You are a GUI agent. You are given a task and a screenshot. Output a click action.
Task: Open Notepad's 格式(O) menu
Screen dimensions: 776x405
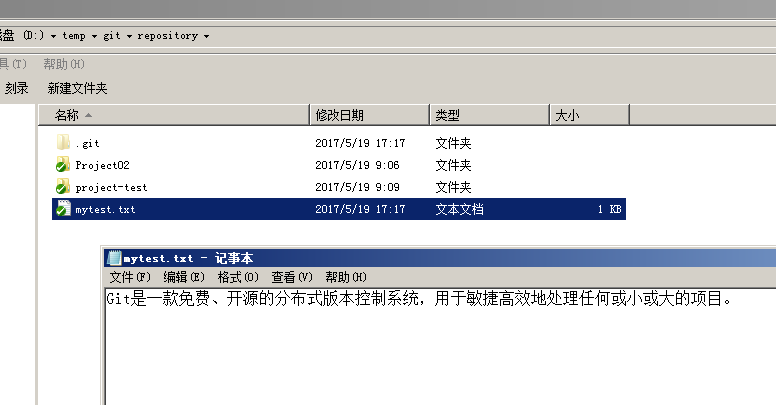(238, 277)
